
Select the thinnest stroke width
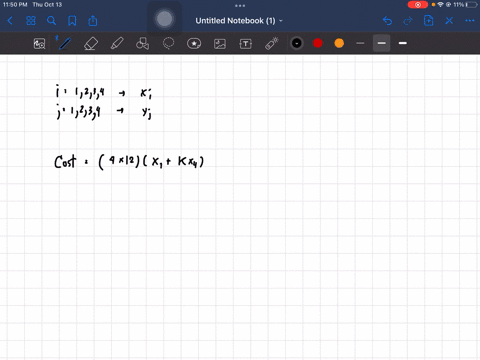(360, 43)
